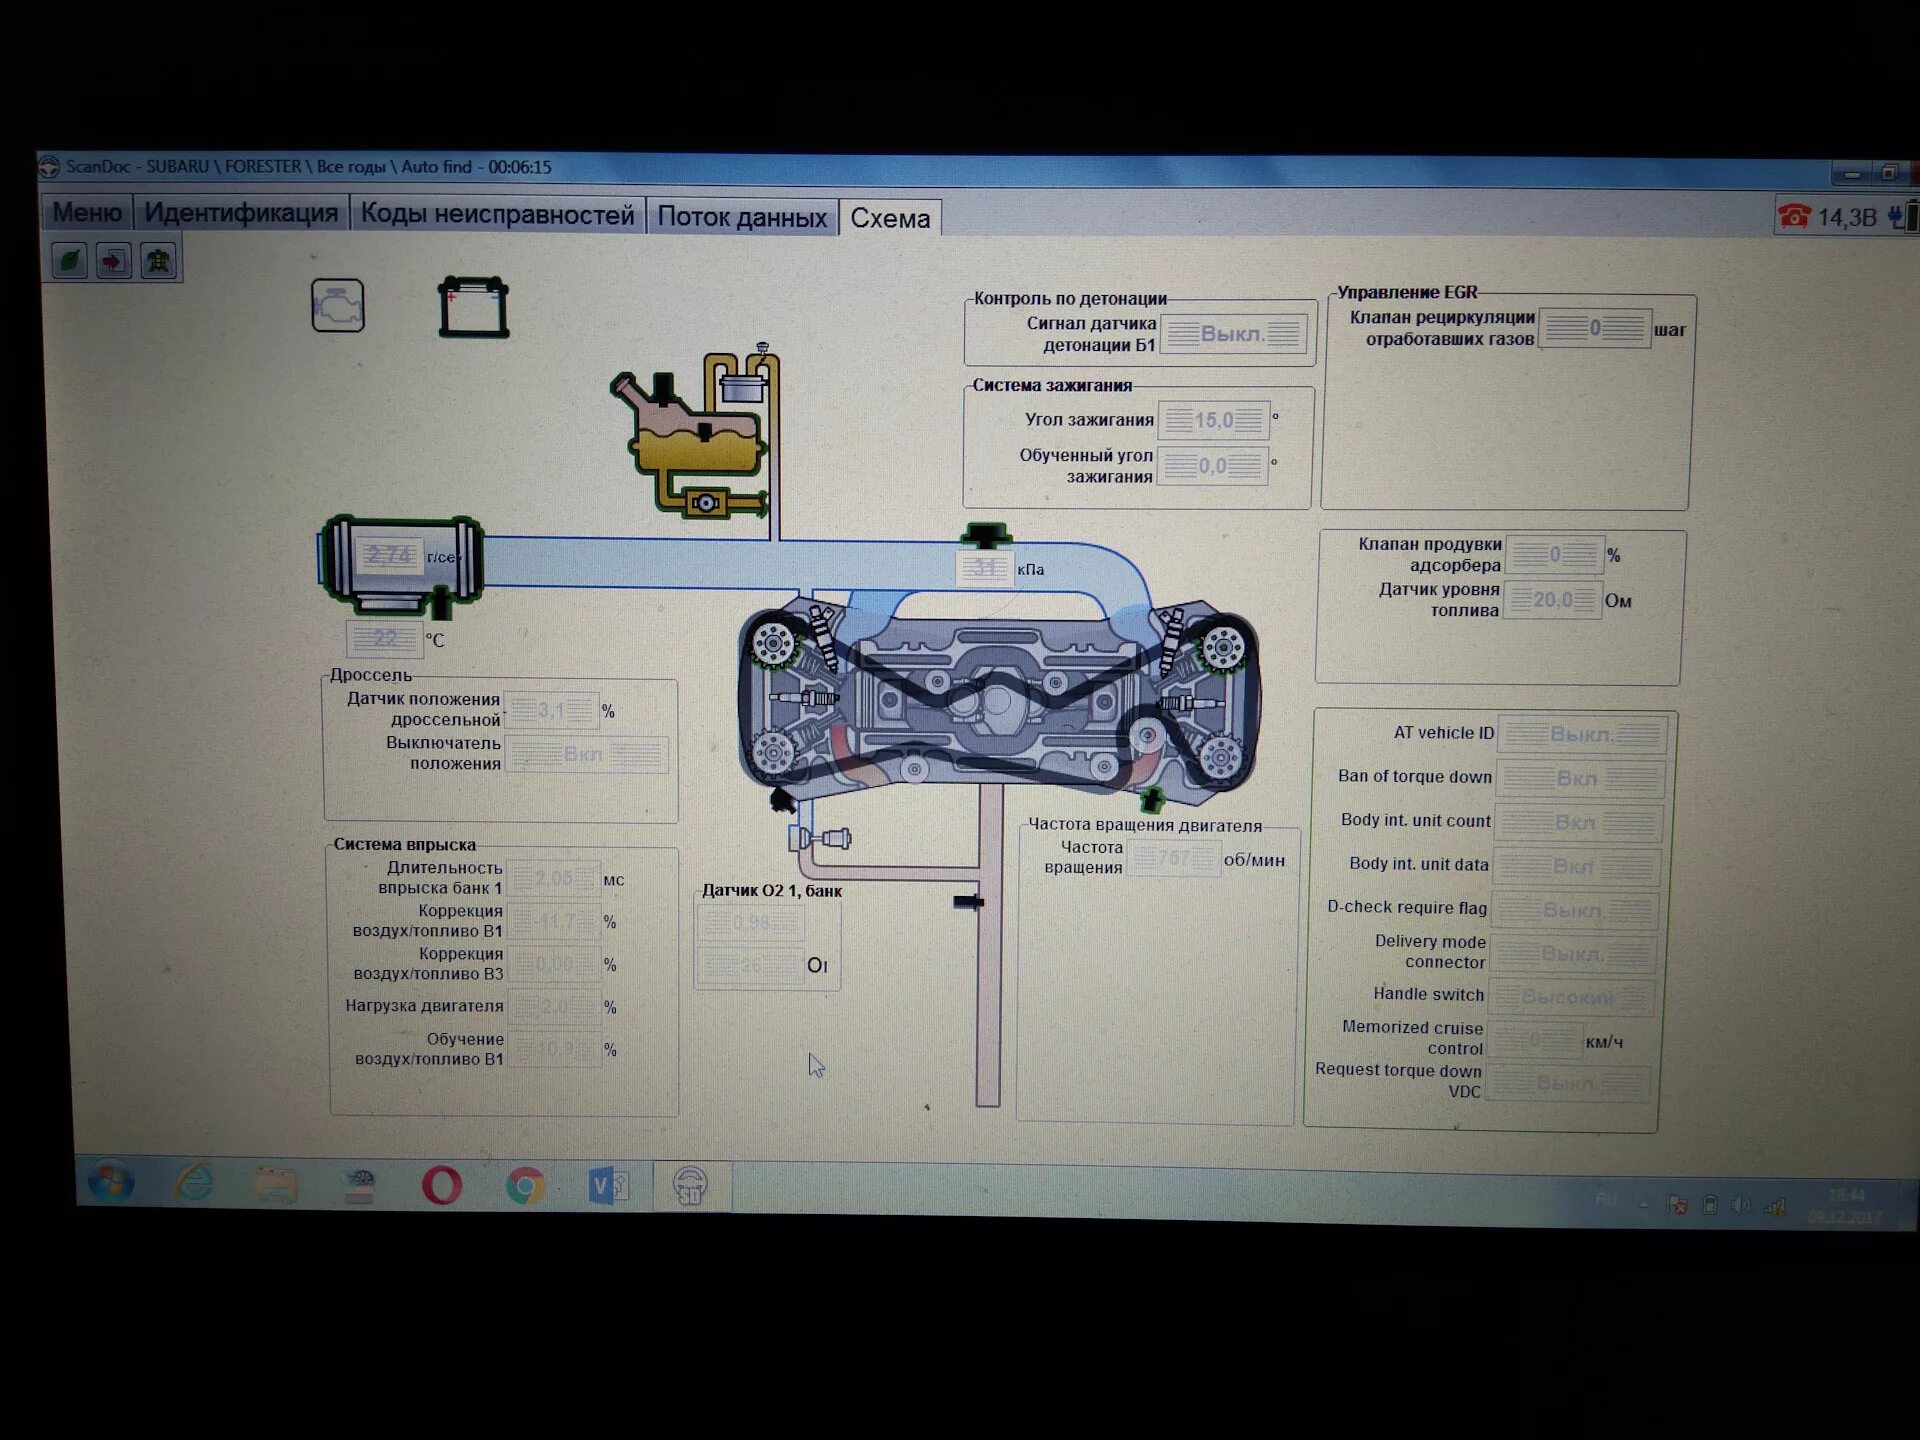Image resolution: width=1920 pixels, height=1440 pixels.
Task: Click the car battery icon
Action: (474, 308)
